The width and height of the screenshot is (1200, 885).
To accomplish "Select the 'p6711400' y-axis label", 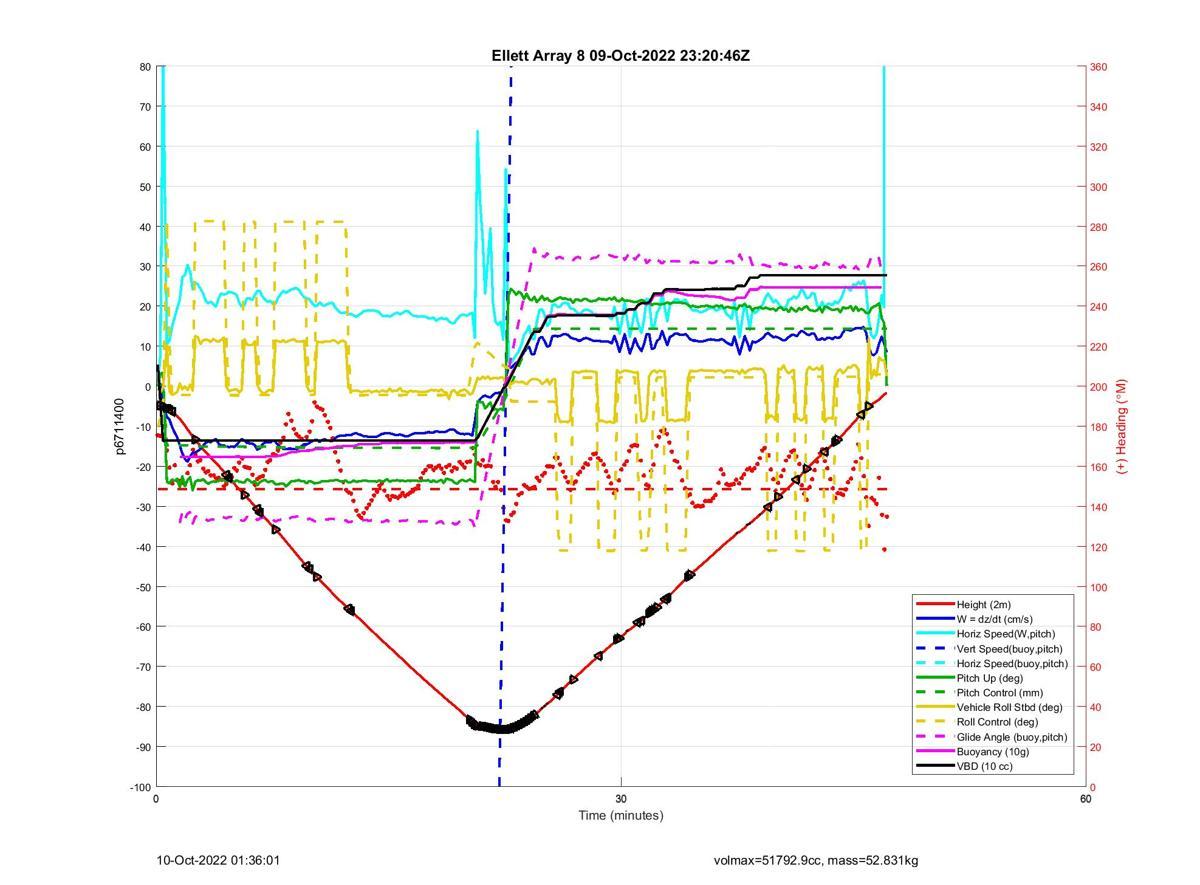I will 118,427.
